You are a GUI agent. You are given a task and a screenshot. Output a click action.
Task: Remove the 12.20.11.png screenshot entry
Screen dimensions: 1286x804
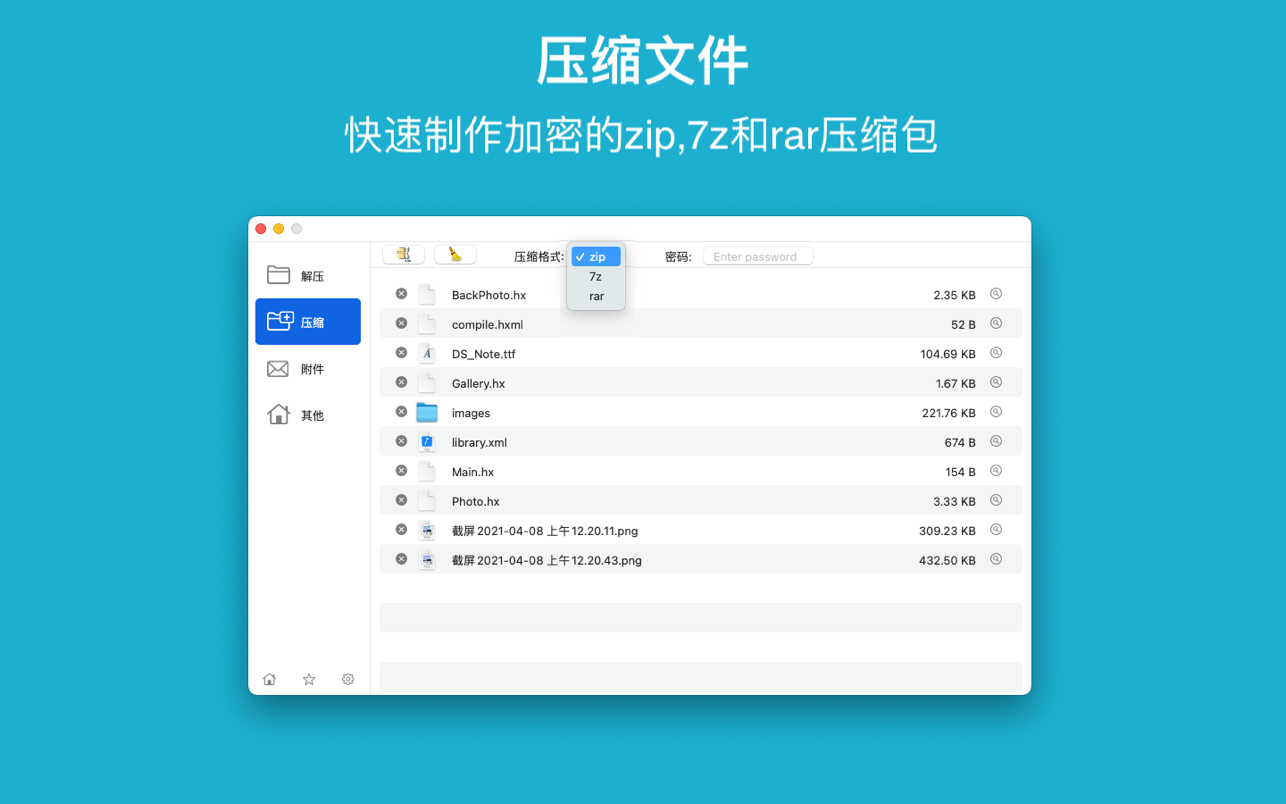(x=401, y=530)
